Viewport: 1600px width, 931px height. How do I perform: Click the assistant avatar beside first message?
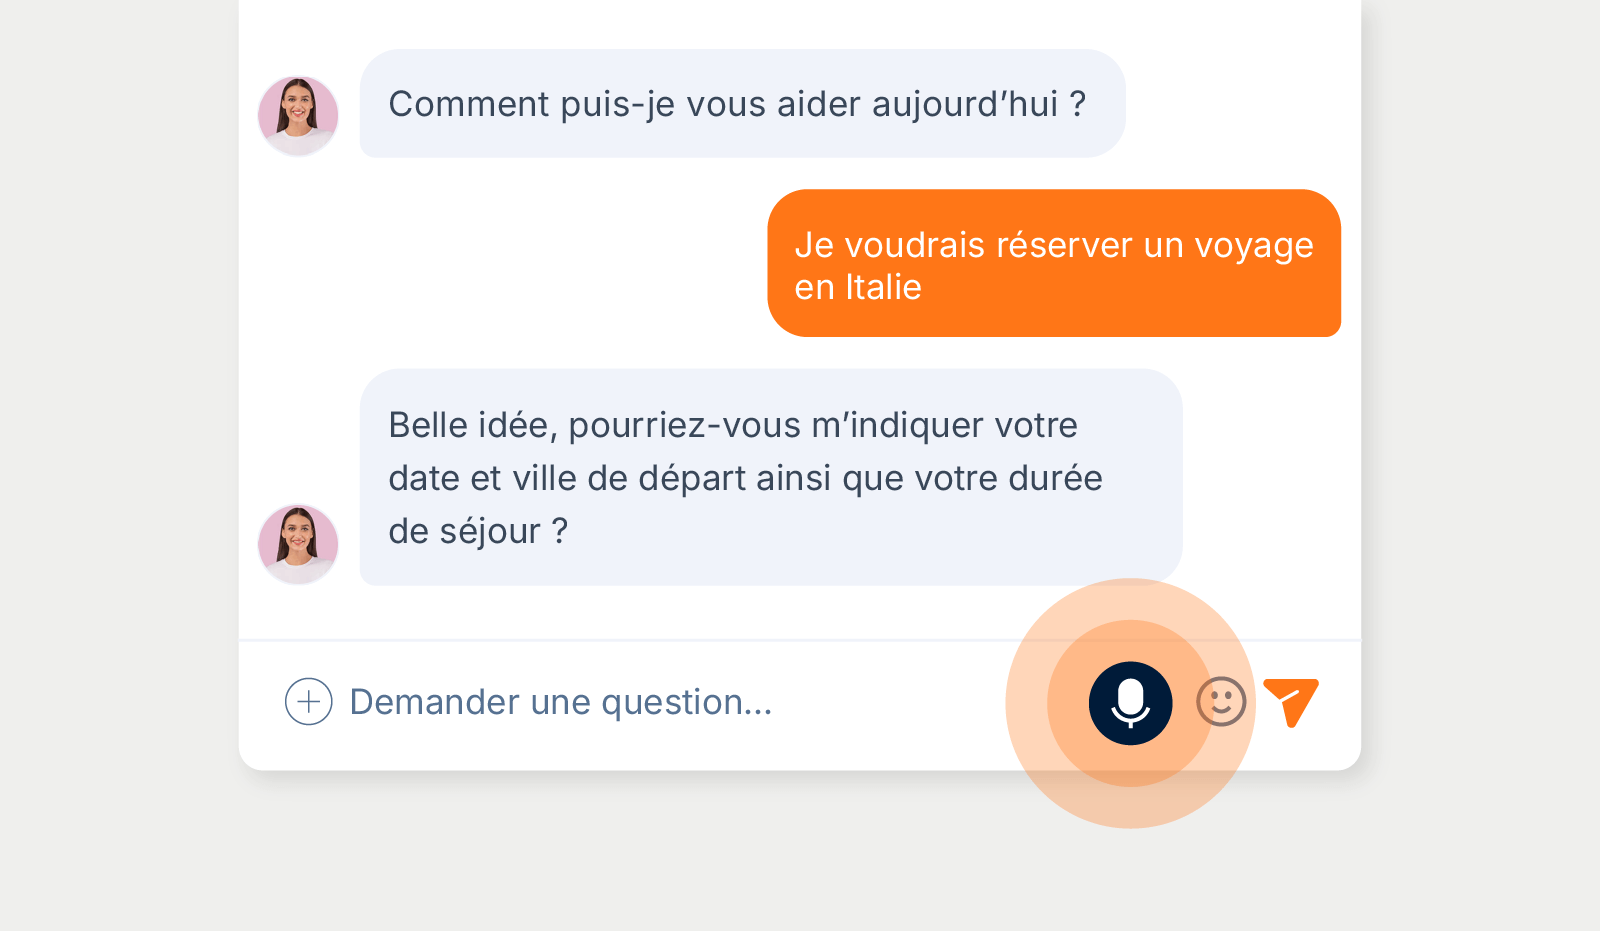[x=298, y=116]
